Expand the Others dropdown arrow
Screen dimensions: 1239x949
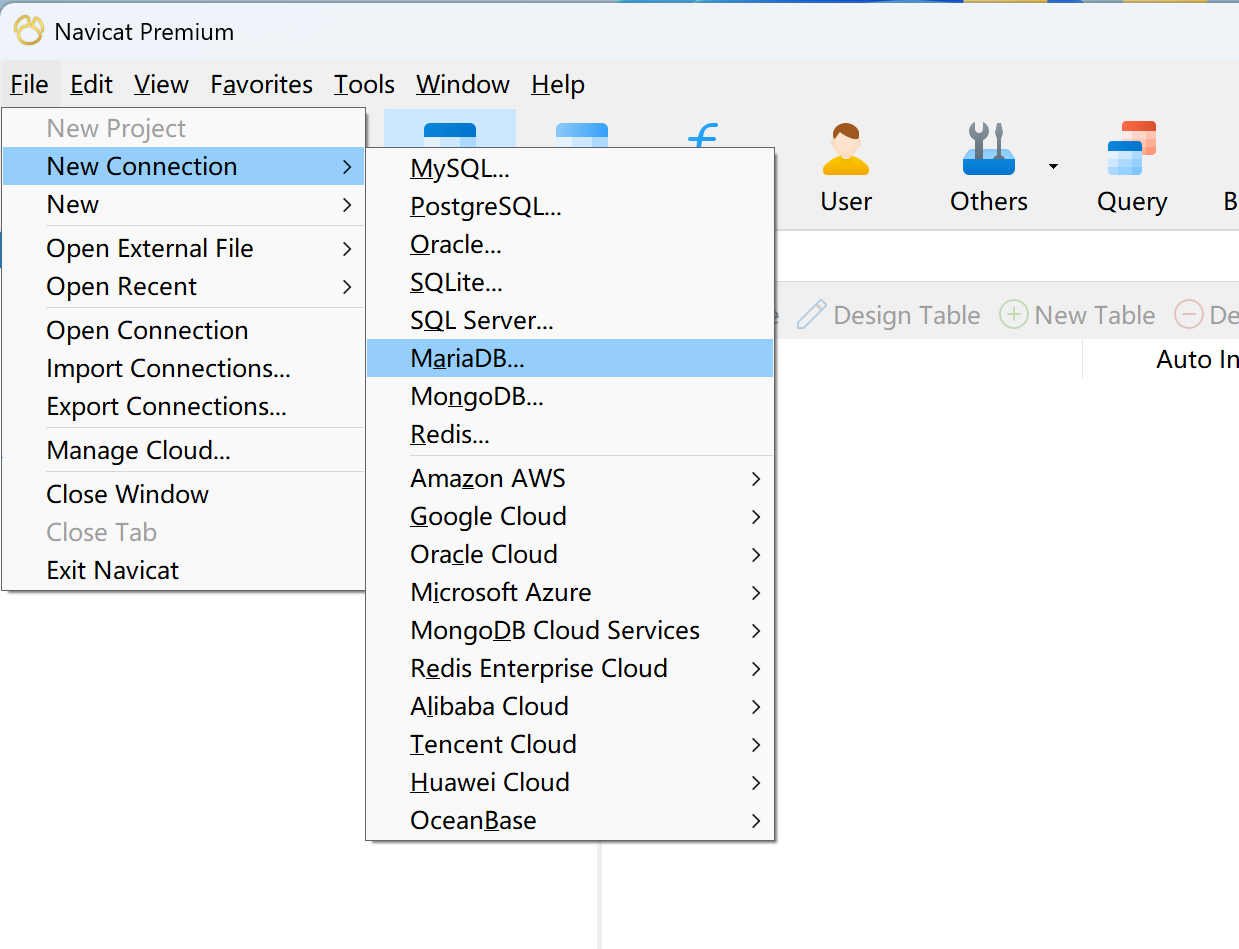(1053, 166)
